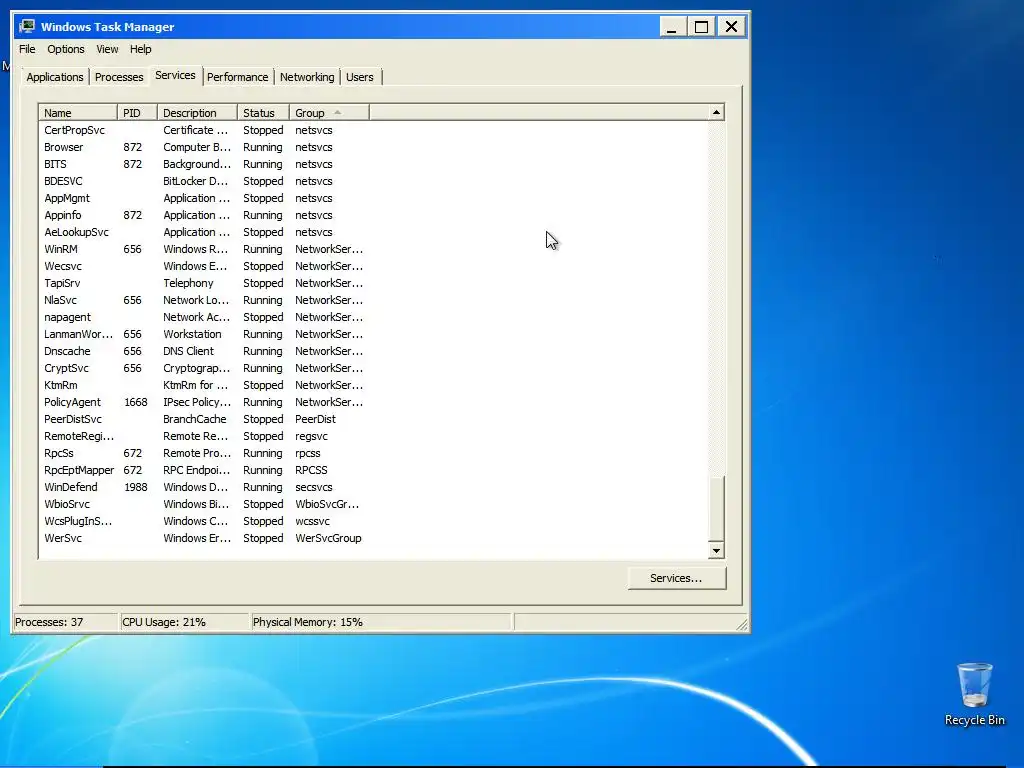This screenshot has width=1024, height=768.
Task: Open the View menu
Action: click(x=107, y=49)
